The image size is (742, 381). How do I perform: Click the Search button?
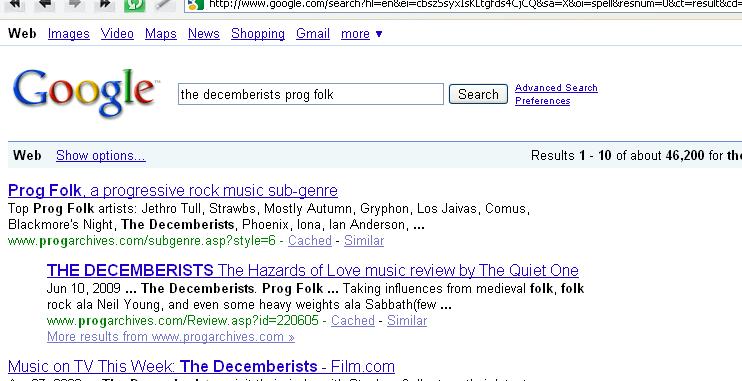(478, 94)
